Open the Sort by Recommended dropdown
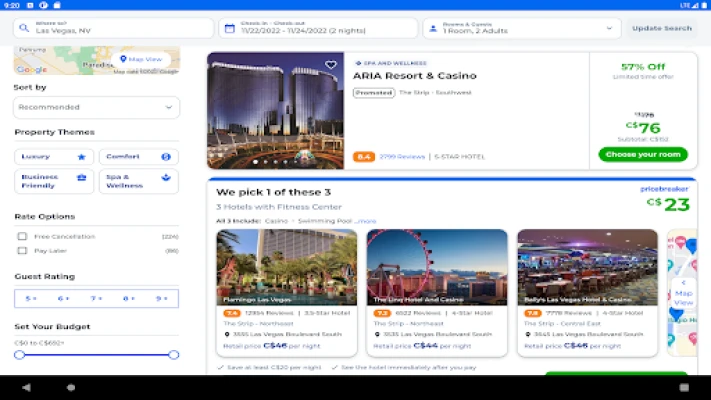Screen dimensions: 711x400 [96, 107]
